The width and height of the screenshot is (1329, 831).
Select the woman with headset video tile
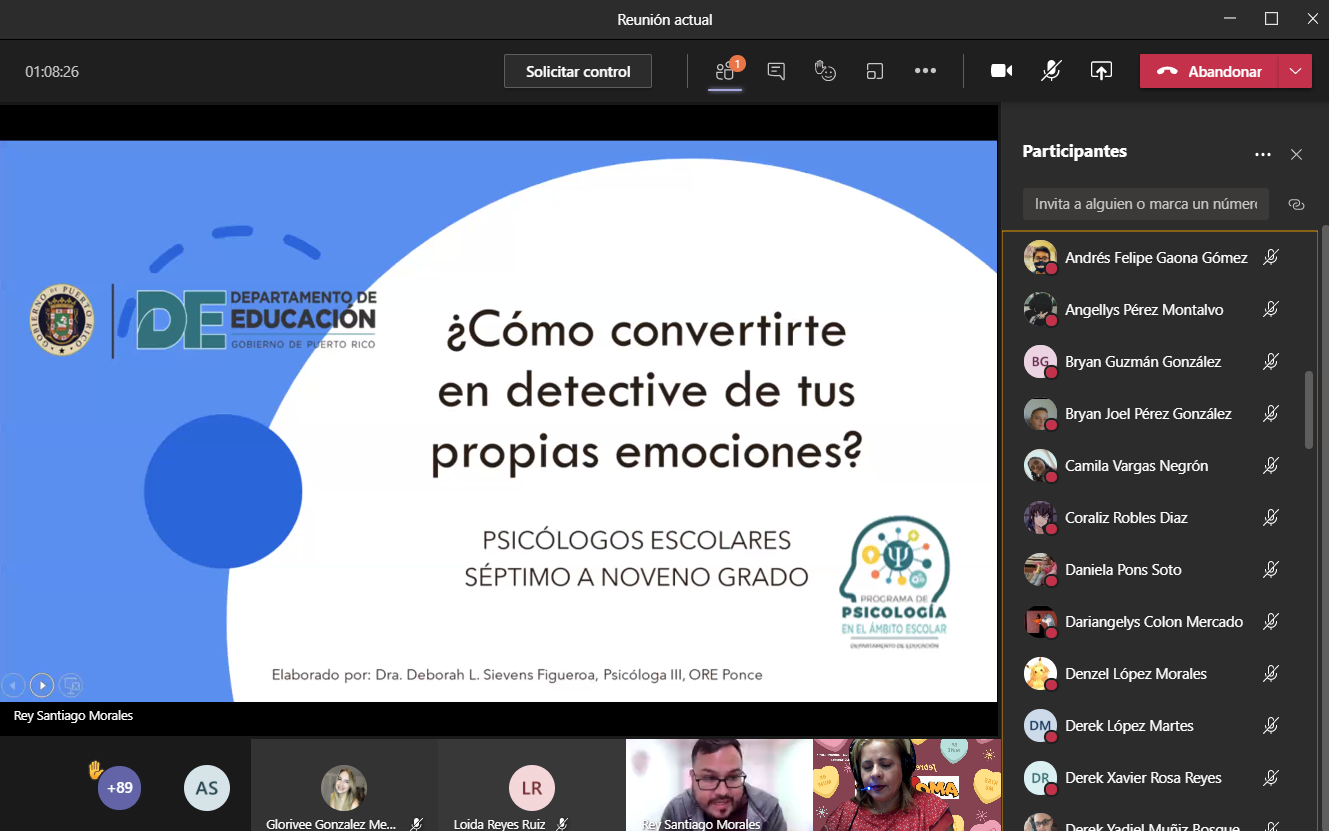click(x=906, y=785)
